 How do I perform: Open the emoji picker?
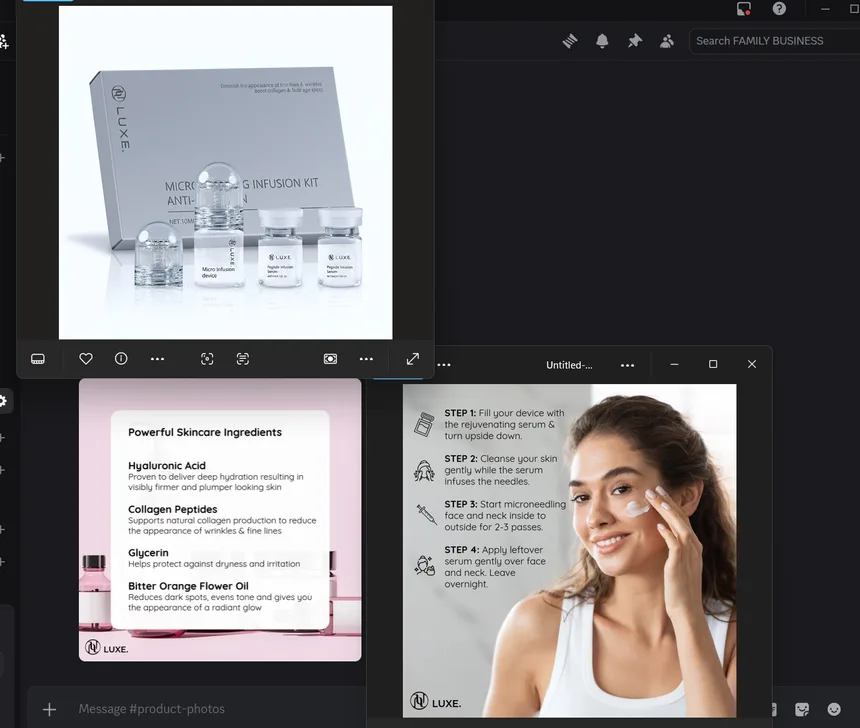point(835,708)
